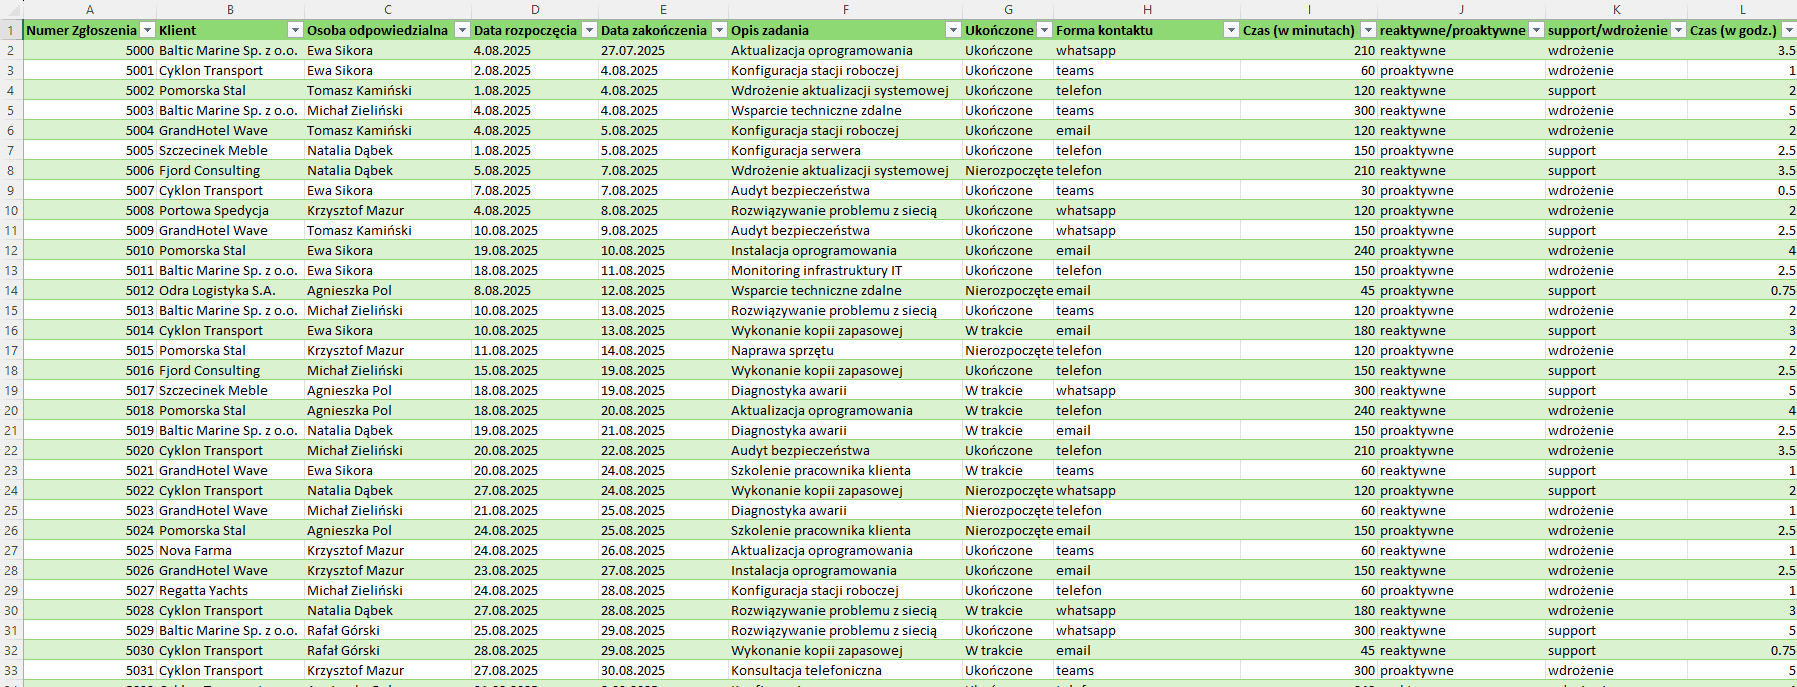Open the reaktywne/proaktywne filter dropdown
The image size is (1797, 687).
point(1536,30)
